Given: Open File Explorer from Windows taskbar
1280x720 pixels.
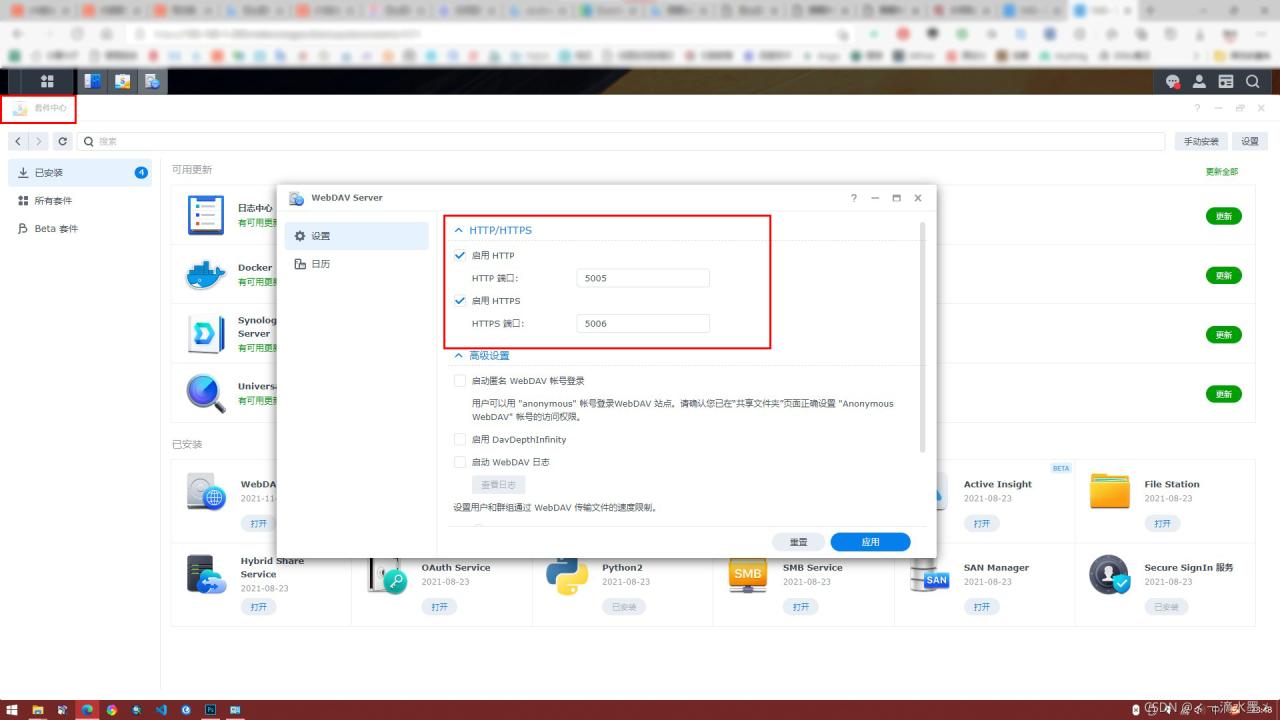Looking at the screenshot, I should click(37, 710).
